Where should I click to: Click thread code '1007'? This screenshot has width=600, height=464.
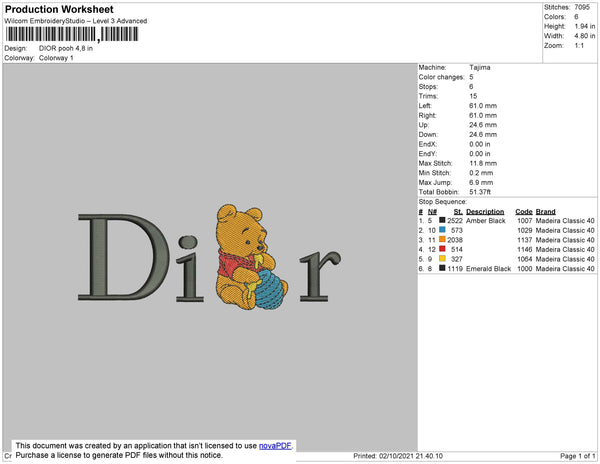point(525,221)
